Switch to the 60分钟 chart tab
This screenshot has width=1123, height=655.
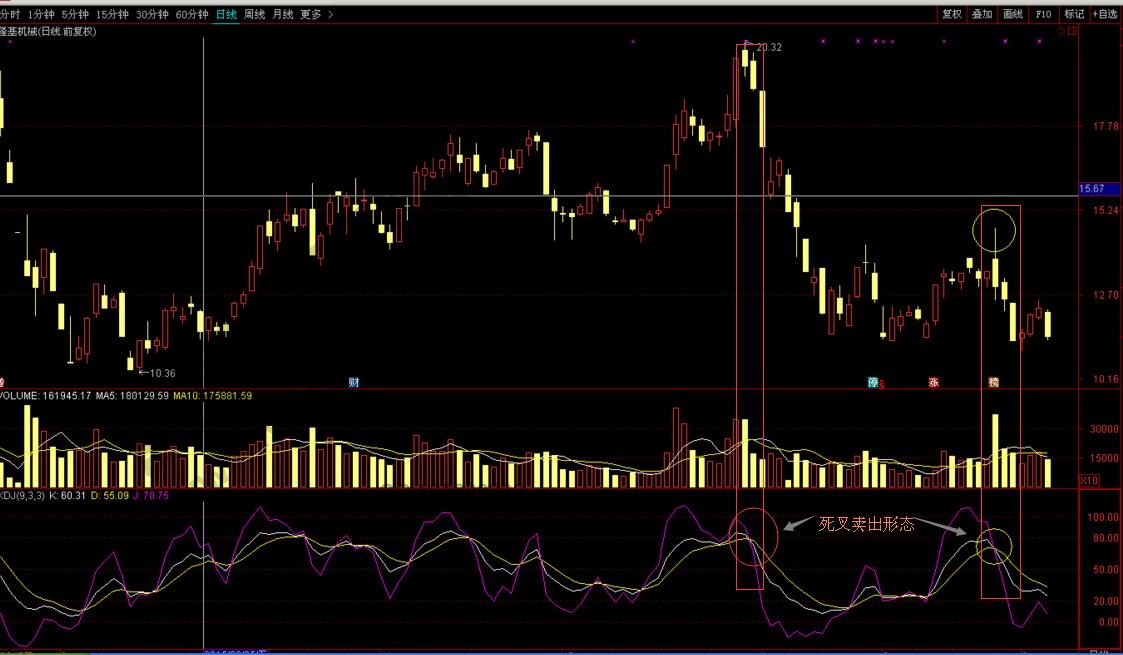192,14
